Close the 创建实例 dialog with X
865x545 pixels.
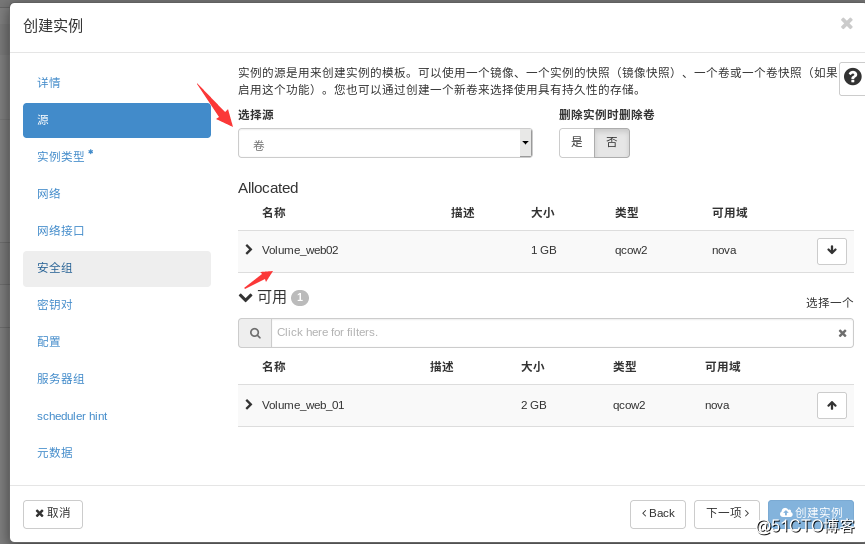coord(846,23)
